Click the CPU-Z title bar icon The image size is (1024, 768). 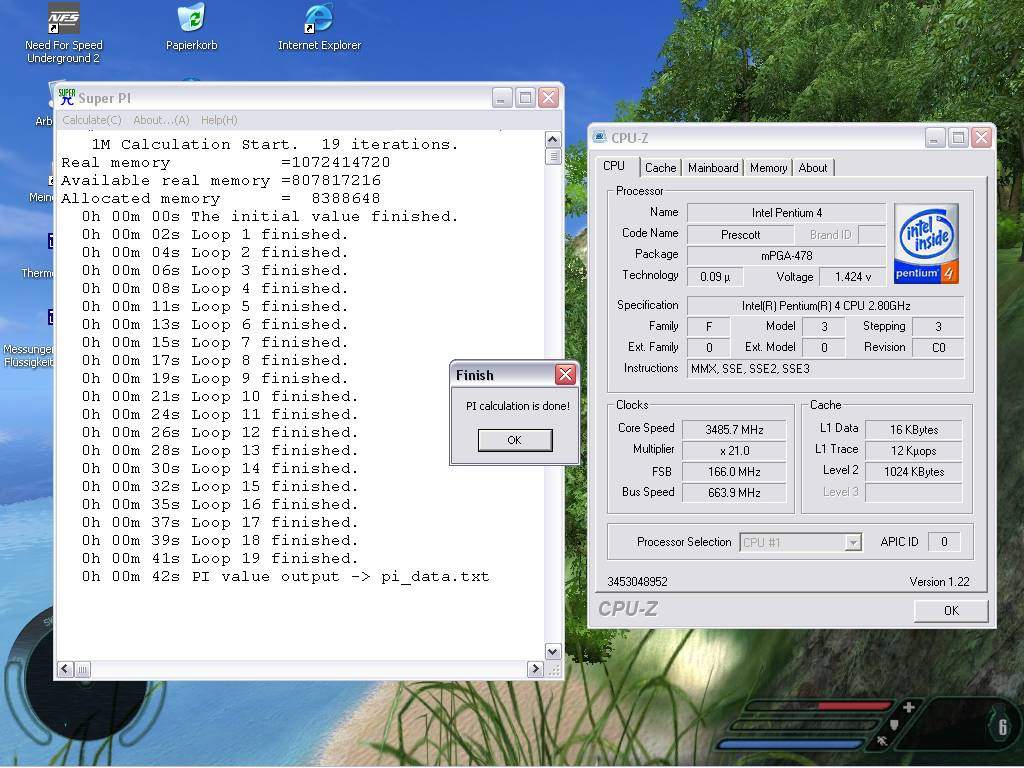pos(600,137)
